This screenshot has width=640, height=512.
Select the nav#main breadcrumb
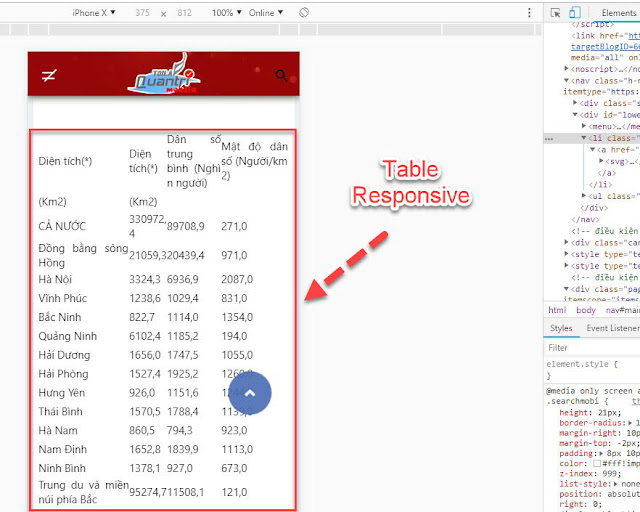point(622,310)
